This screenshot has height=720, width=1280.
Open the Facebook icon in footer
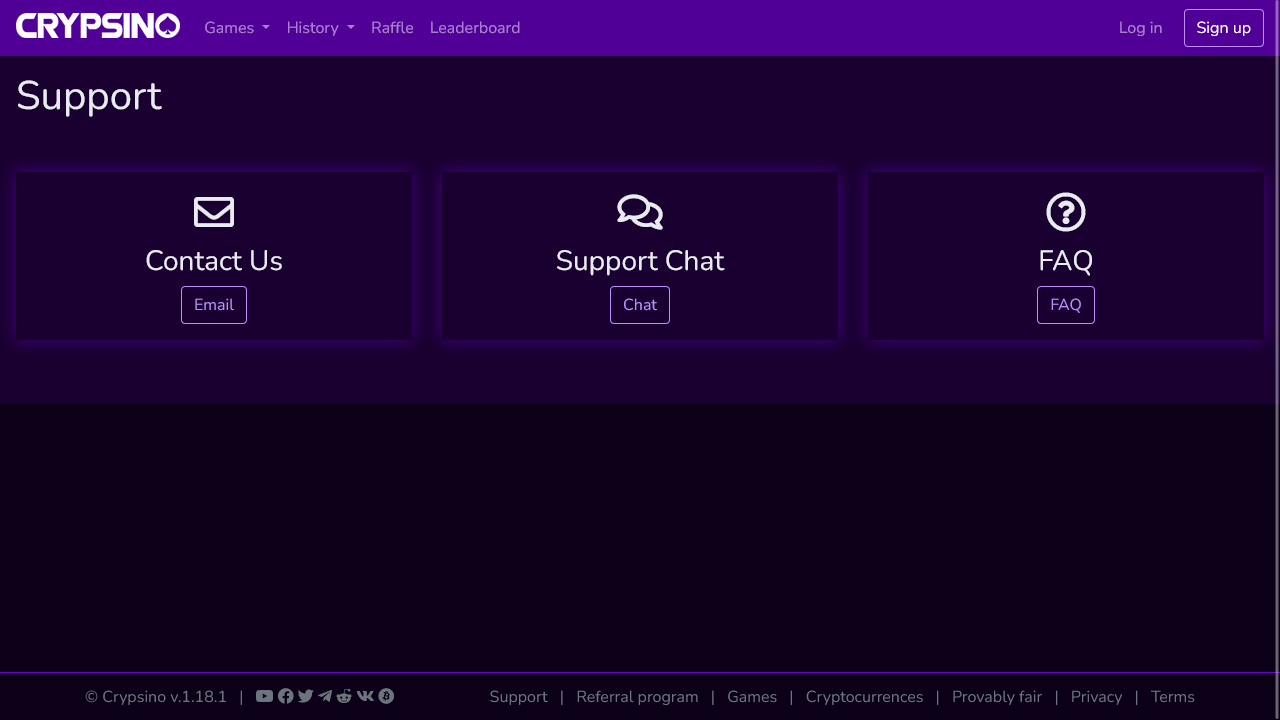[286, 696]
